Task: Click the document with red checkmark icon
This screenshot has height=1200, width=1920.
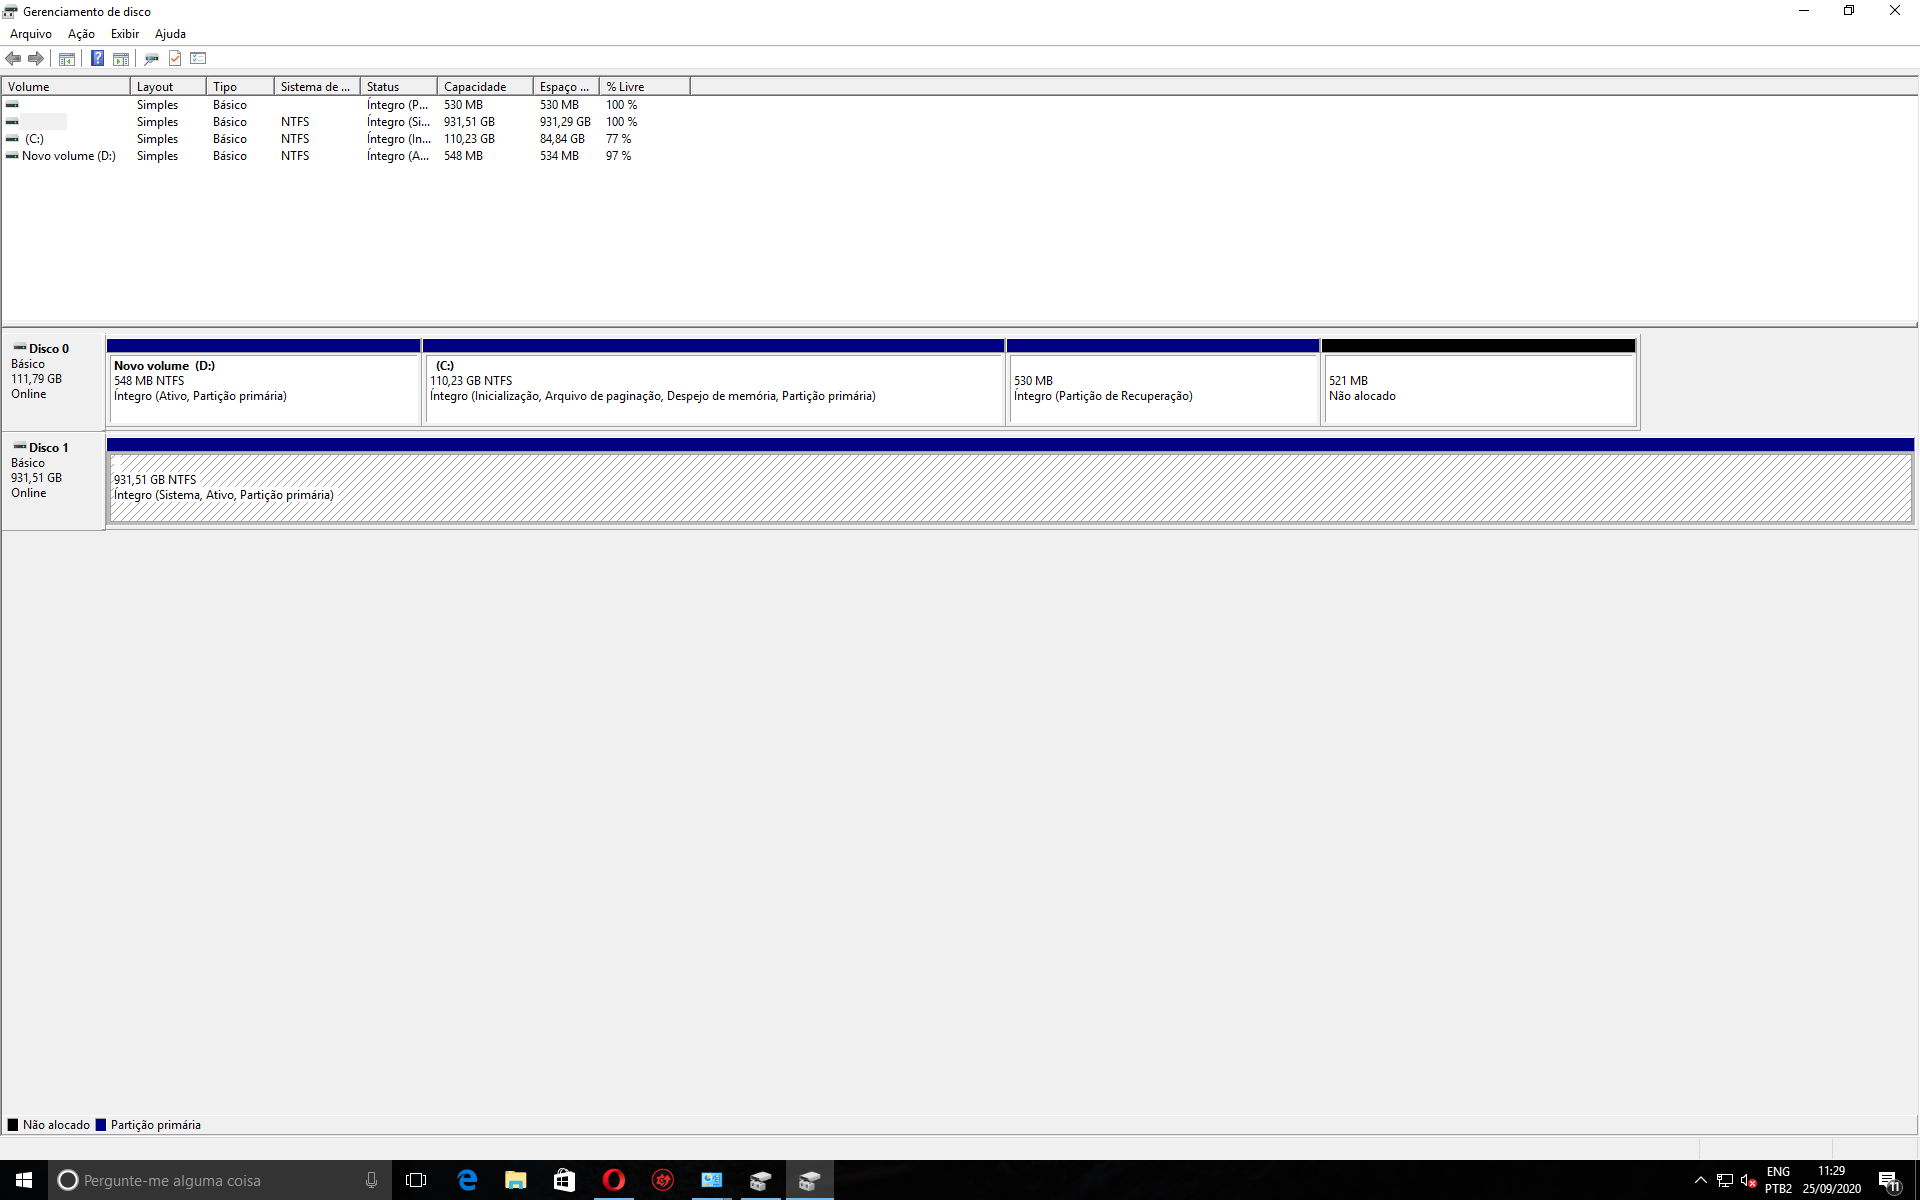Action: (175, 59)
